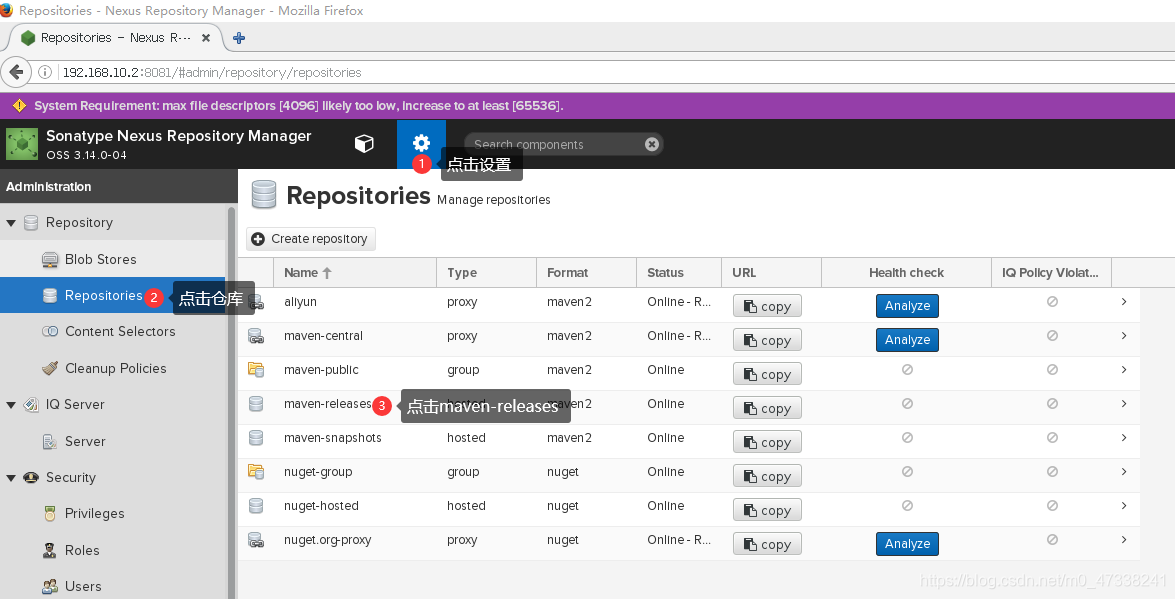This screenshot has height=599, width=1175.
Task: Analyze health of nuget.org-proxy repository
Action: (907, 544)
